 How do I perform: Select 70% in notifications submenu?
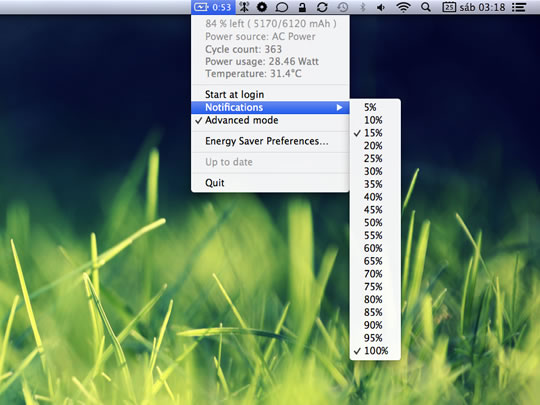pos(375,274)
